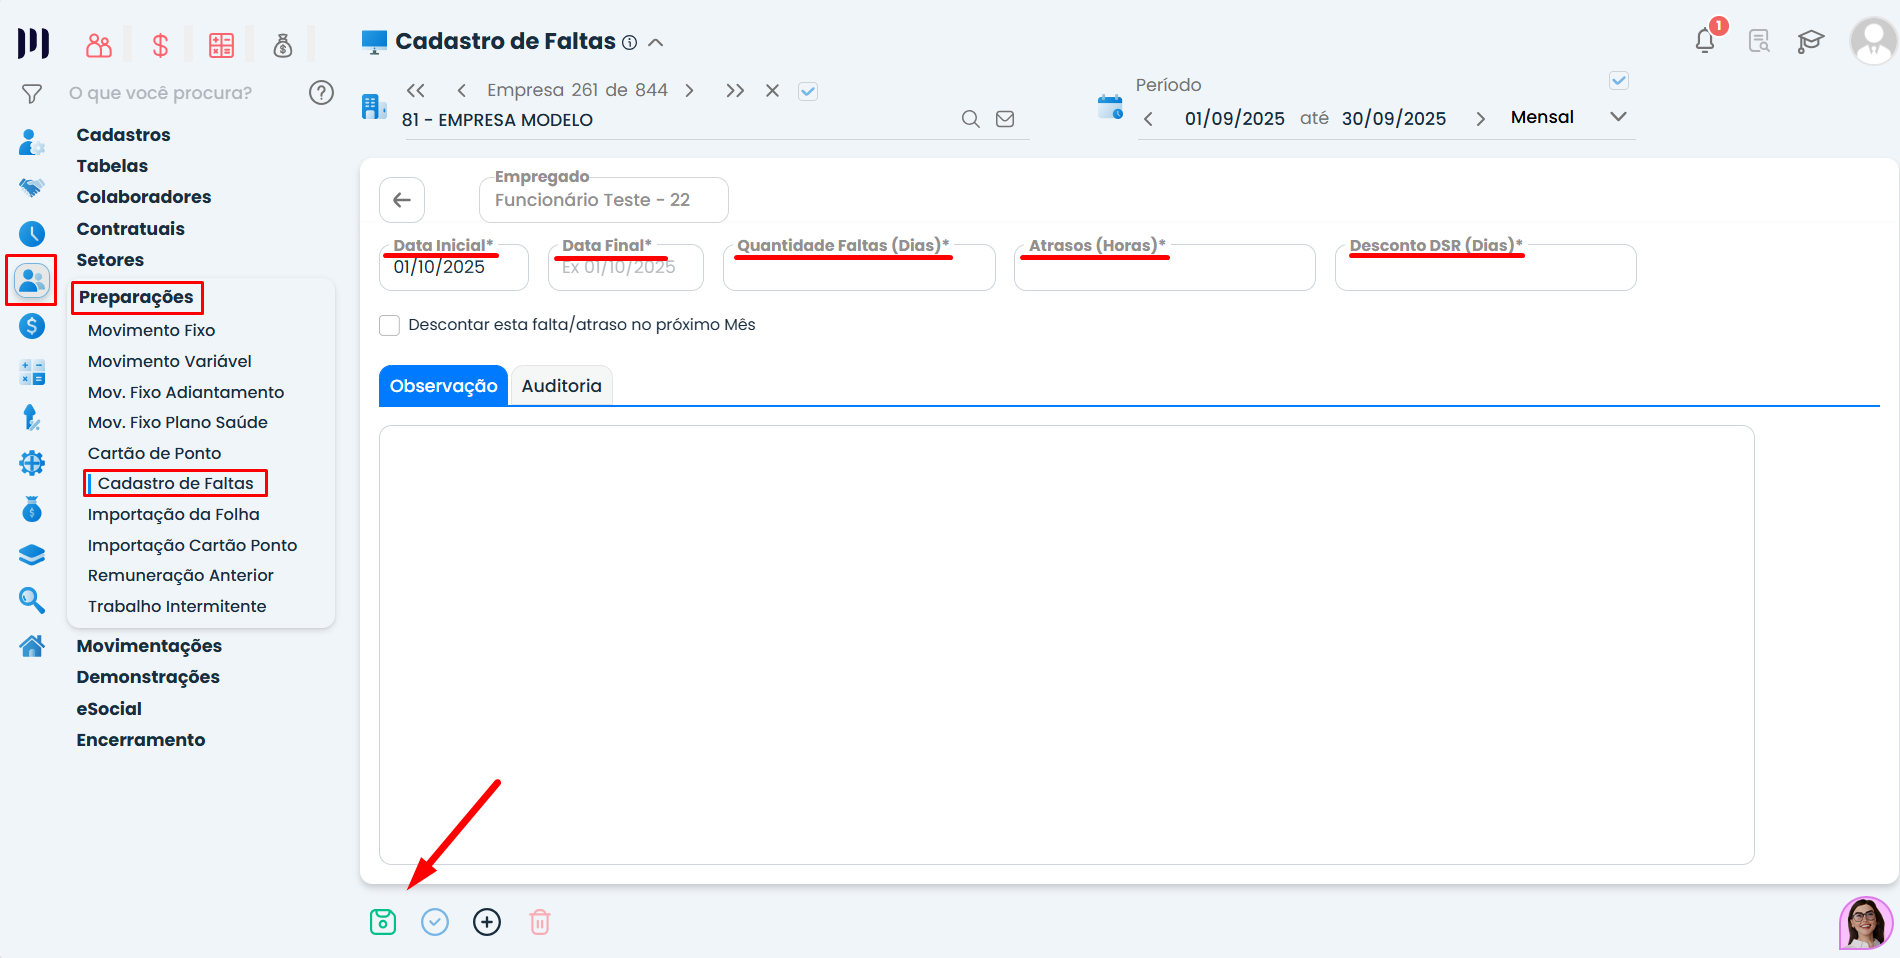The width and height of the screenshot is (1900, 958).
Task: Save record with green floppy icon
Action: [x=383, y=922]
